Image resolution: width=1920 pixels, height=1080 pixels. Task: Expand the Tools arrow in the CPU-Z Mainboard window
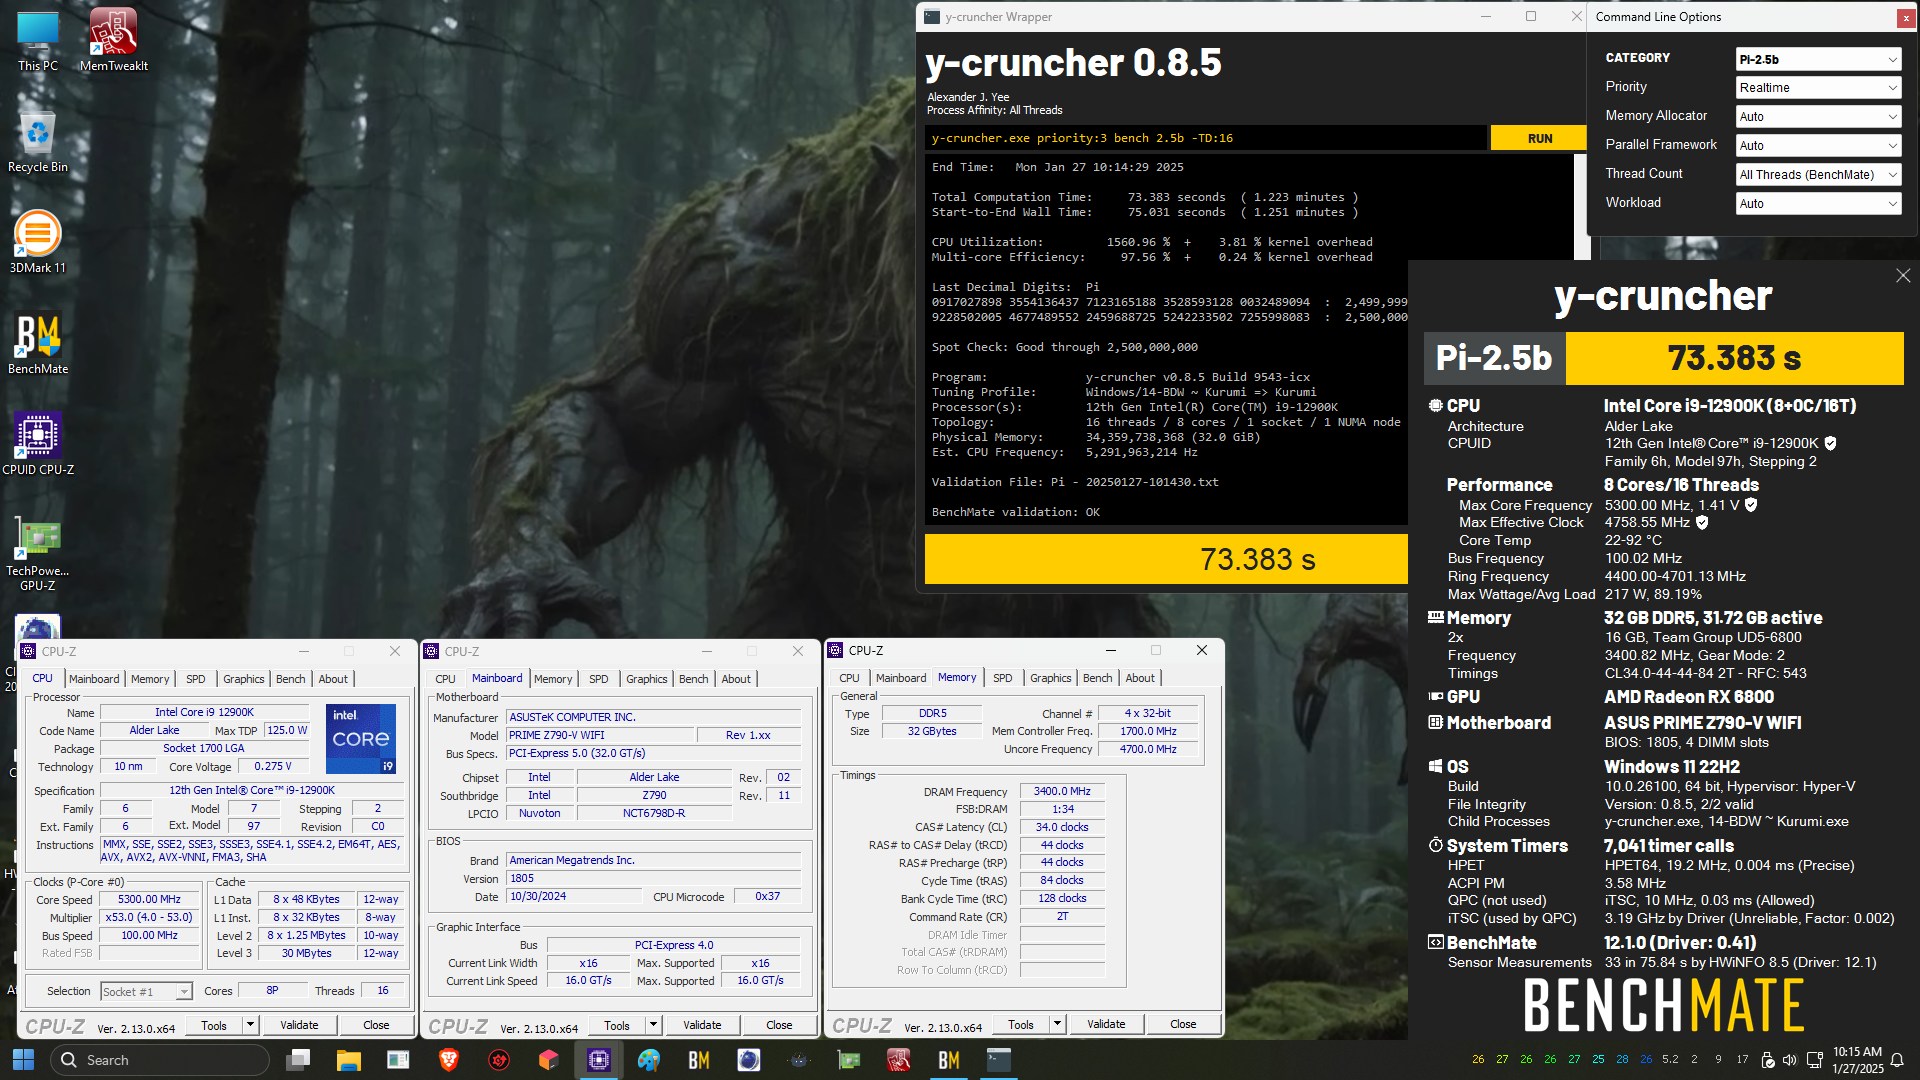653,1025
